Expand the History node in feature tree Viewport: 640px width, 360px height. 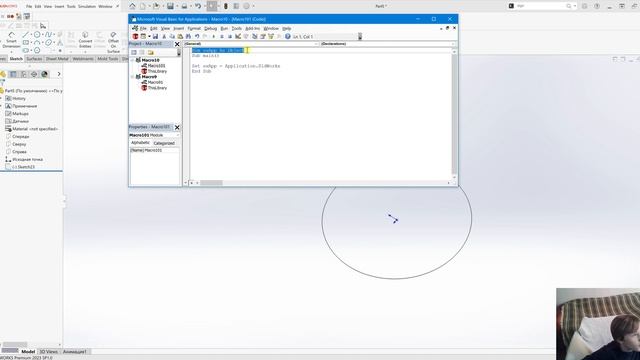(x=1, y=98)
